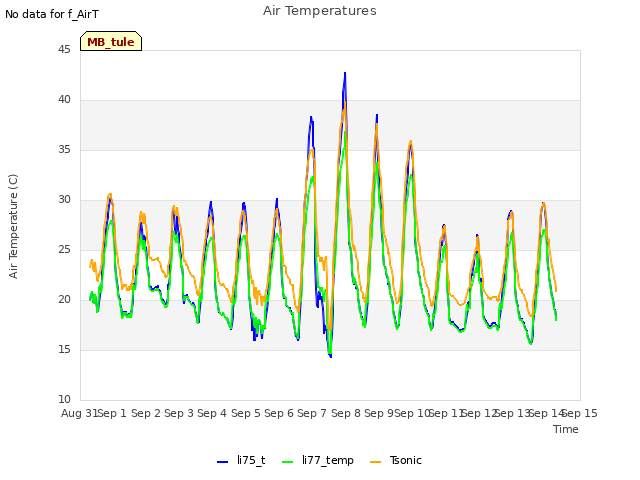Click the Sep 2 x-axis tick label

click(x=146, y=413)
